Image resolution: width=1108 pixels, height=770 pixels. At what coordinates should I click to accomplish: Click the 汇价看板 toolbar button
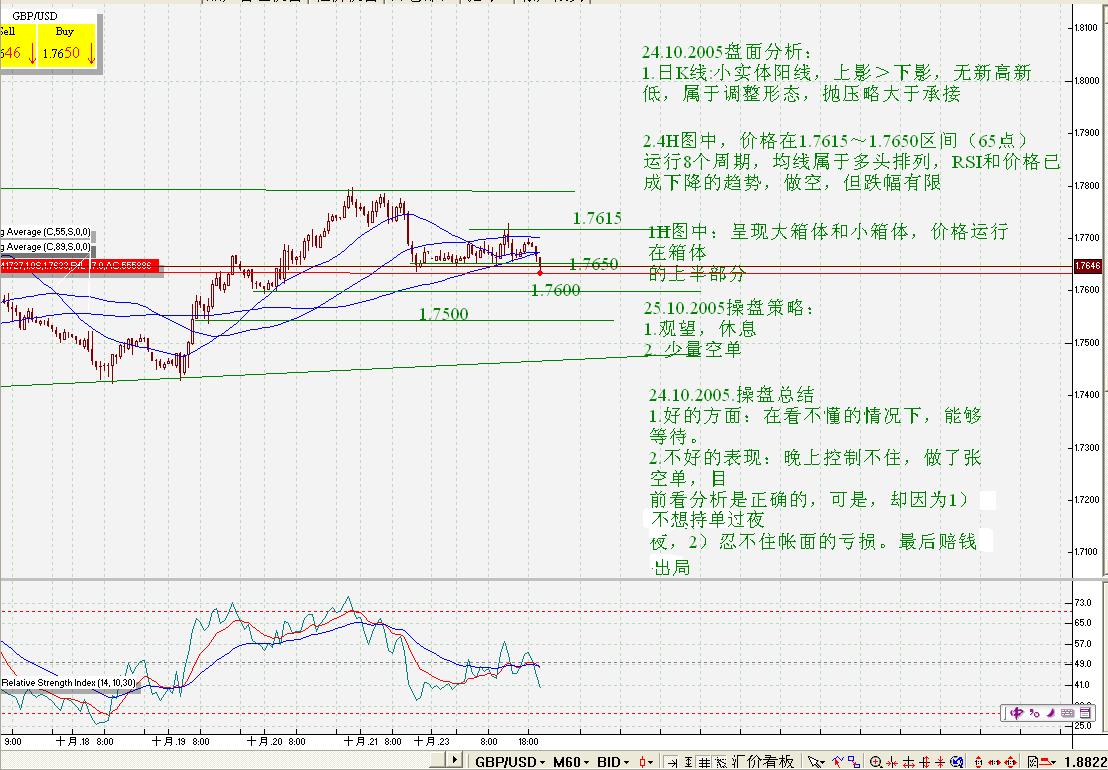click(x=763, y=761)
